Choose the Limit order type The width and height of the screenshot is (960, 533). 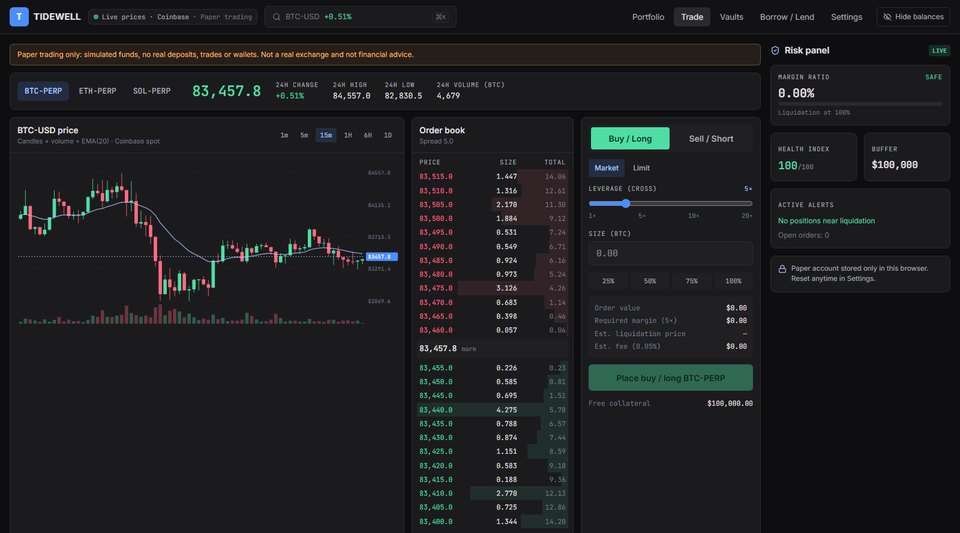pyautogui.click(x=641, y=168)
